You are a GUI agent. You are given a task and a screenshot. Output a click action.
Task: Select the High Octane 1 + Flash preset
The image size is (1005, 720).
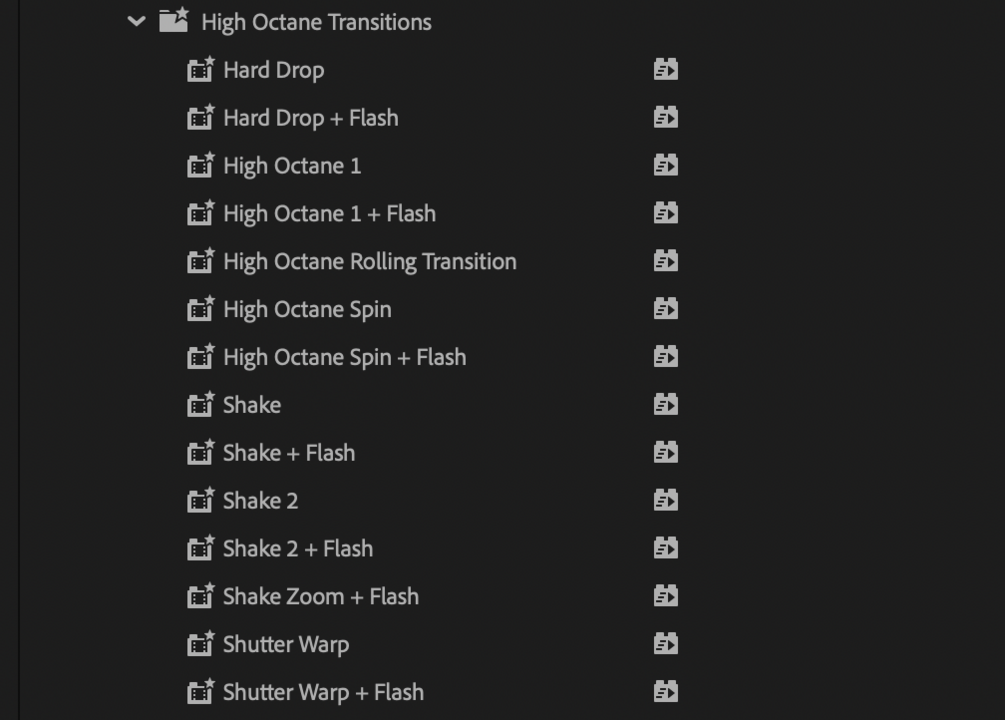pyautogui.click(x=329, y=214)
